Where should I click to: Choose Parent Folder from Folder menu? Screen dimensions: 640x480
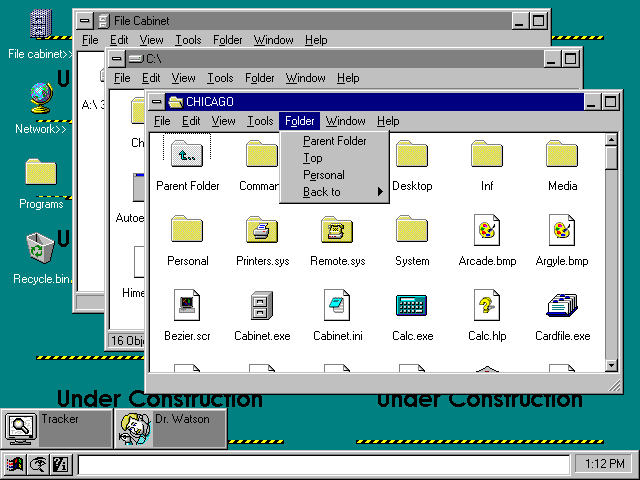point(335,141)
